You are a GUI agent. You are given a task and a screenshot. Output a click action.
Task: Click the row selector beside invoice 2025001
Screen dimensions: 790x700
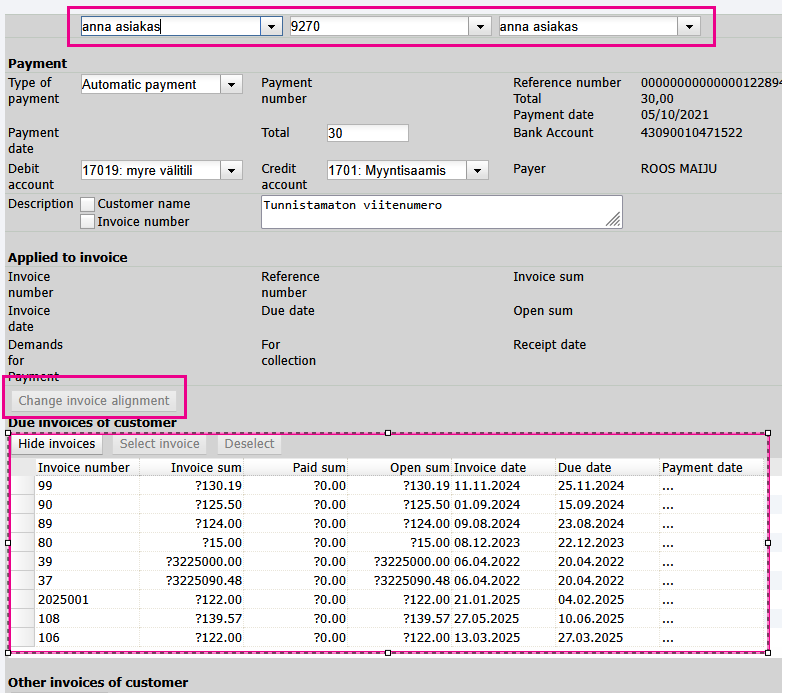23,600
